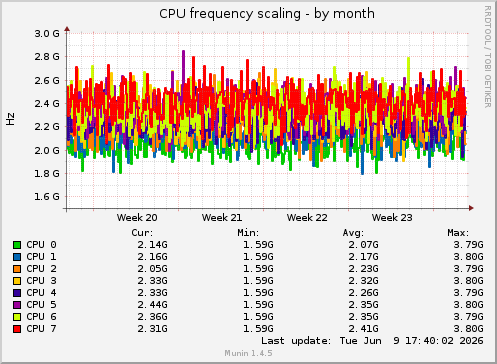
Task: Click the green CPU 0 color swatch
Action: click(x=17, y=245)
